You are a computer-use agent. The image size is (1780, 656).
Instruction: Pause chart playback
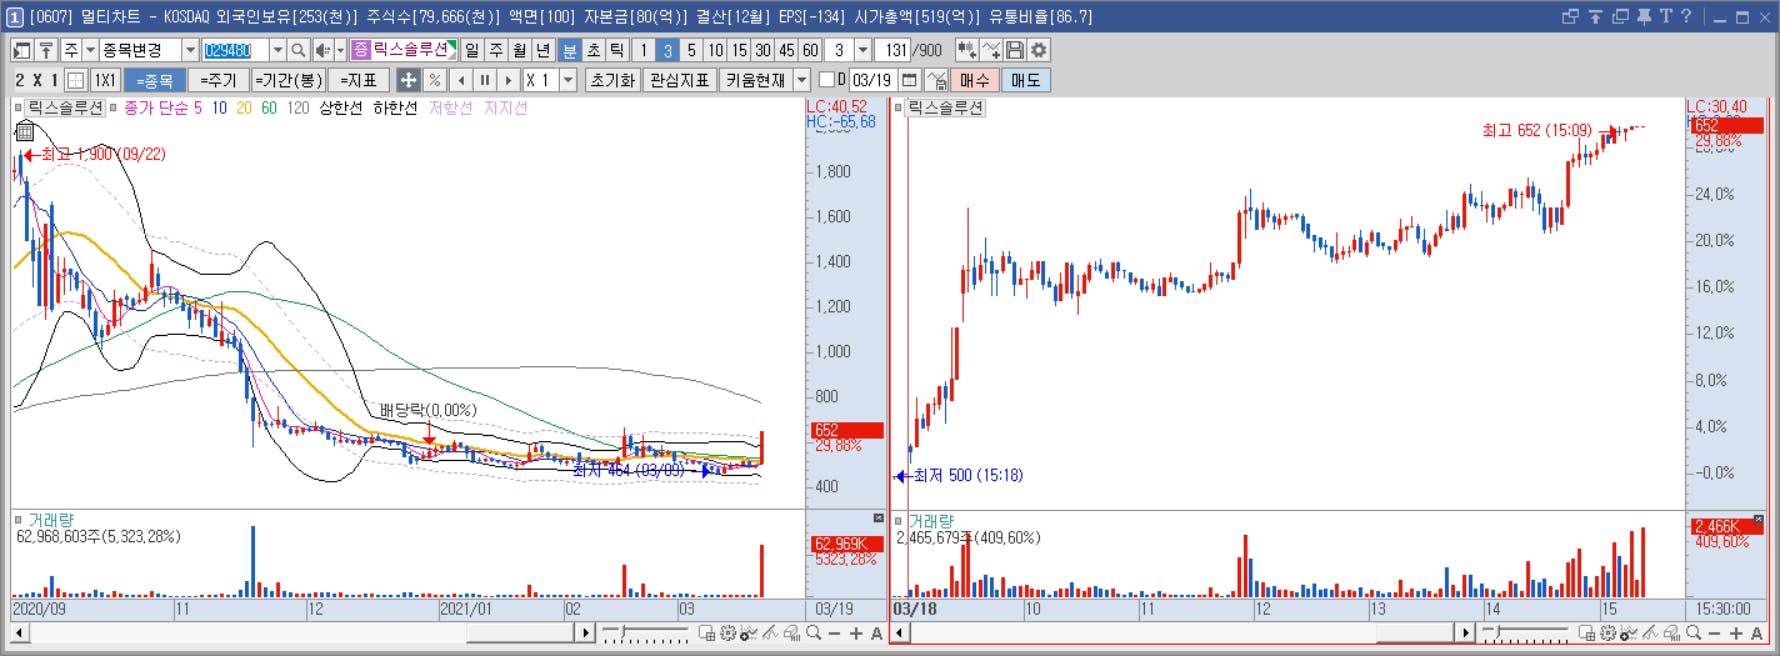(485, 80)
